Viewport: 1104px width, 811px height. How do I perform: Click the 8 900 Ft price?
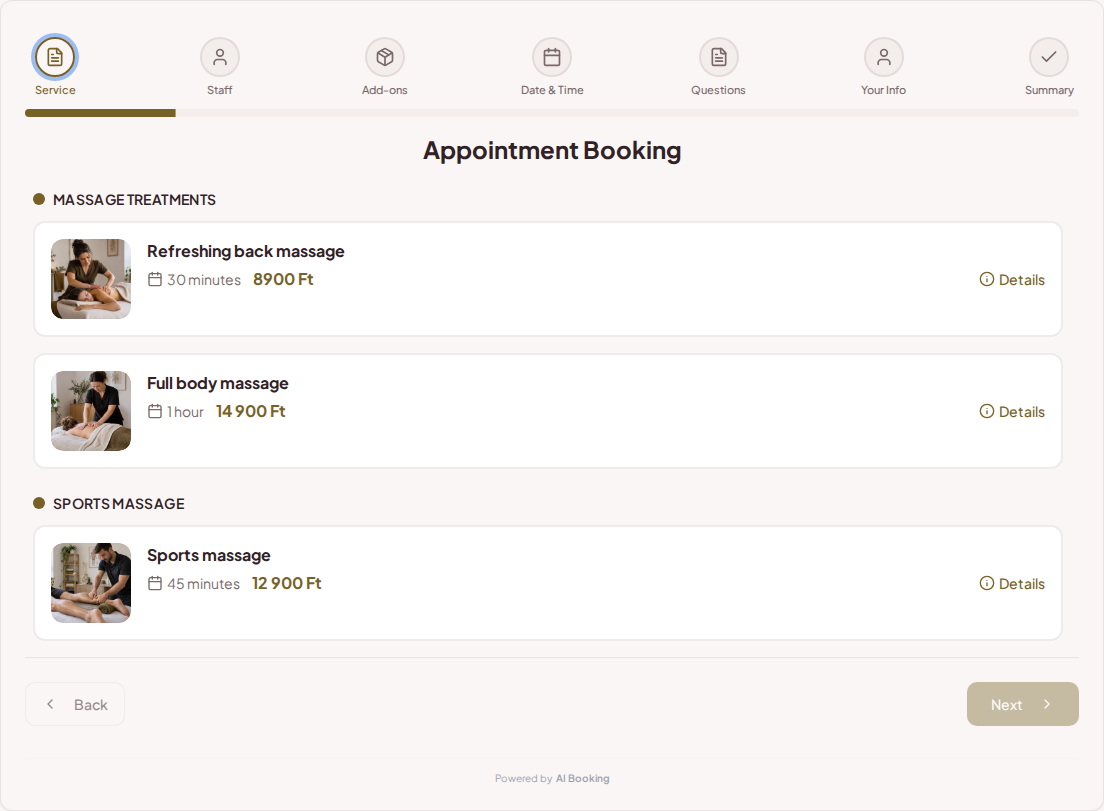coord(283,279)
